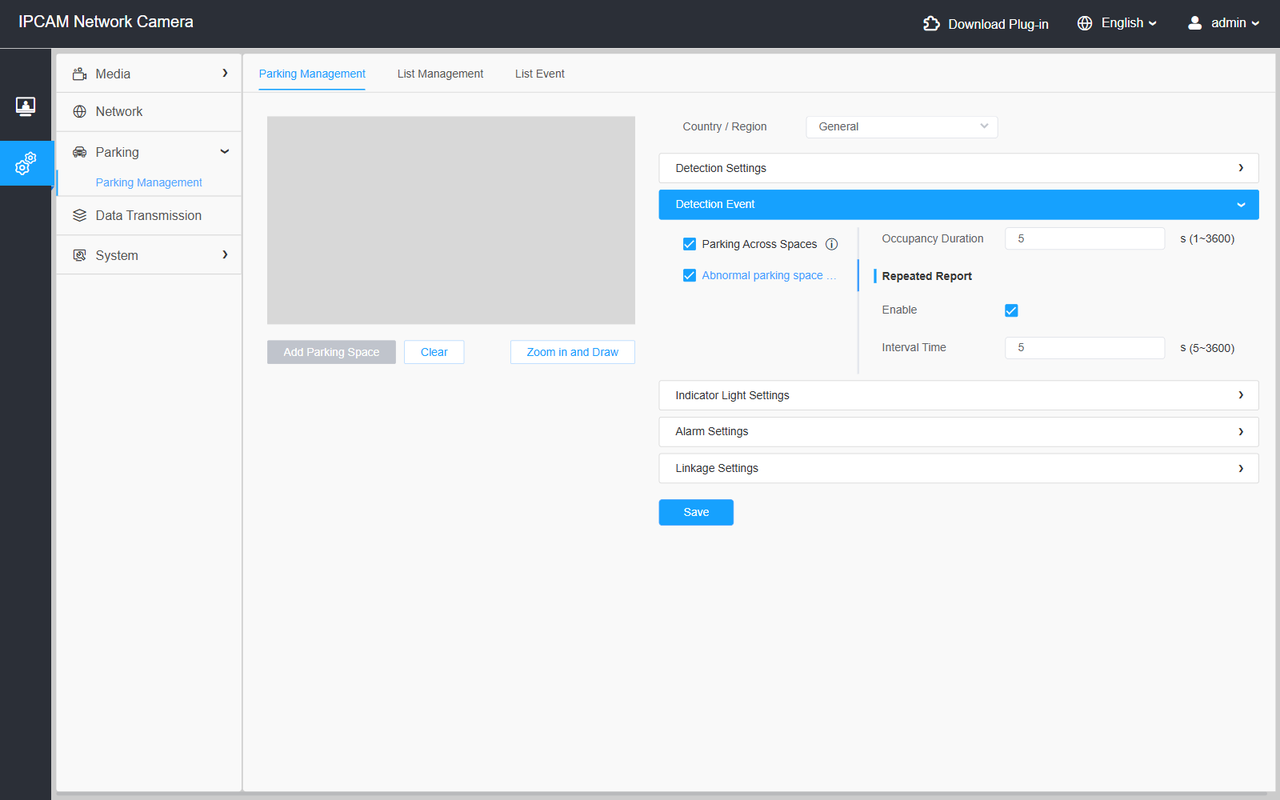Open the English language dropdown

click(1128, 23)
